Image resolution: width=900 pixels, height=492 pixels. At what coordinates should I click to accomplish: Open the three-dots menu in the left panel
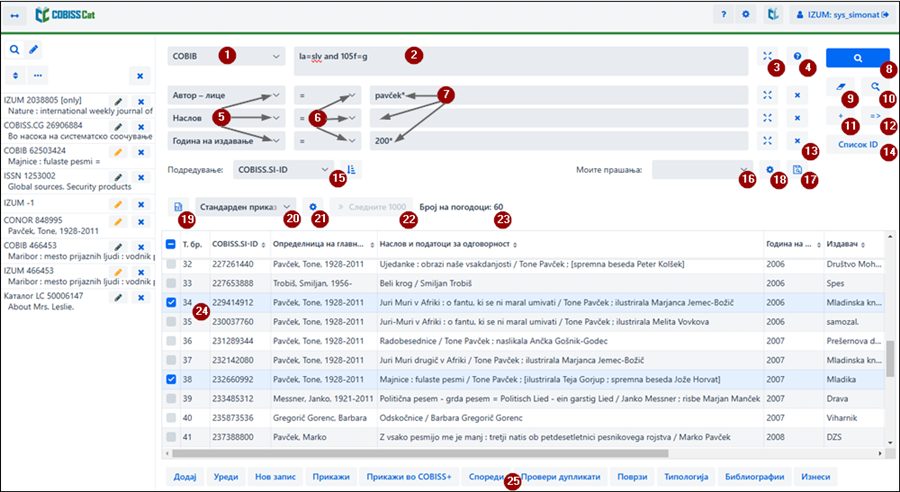pos(38,75)
